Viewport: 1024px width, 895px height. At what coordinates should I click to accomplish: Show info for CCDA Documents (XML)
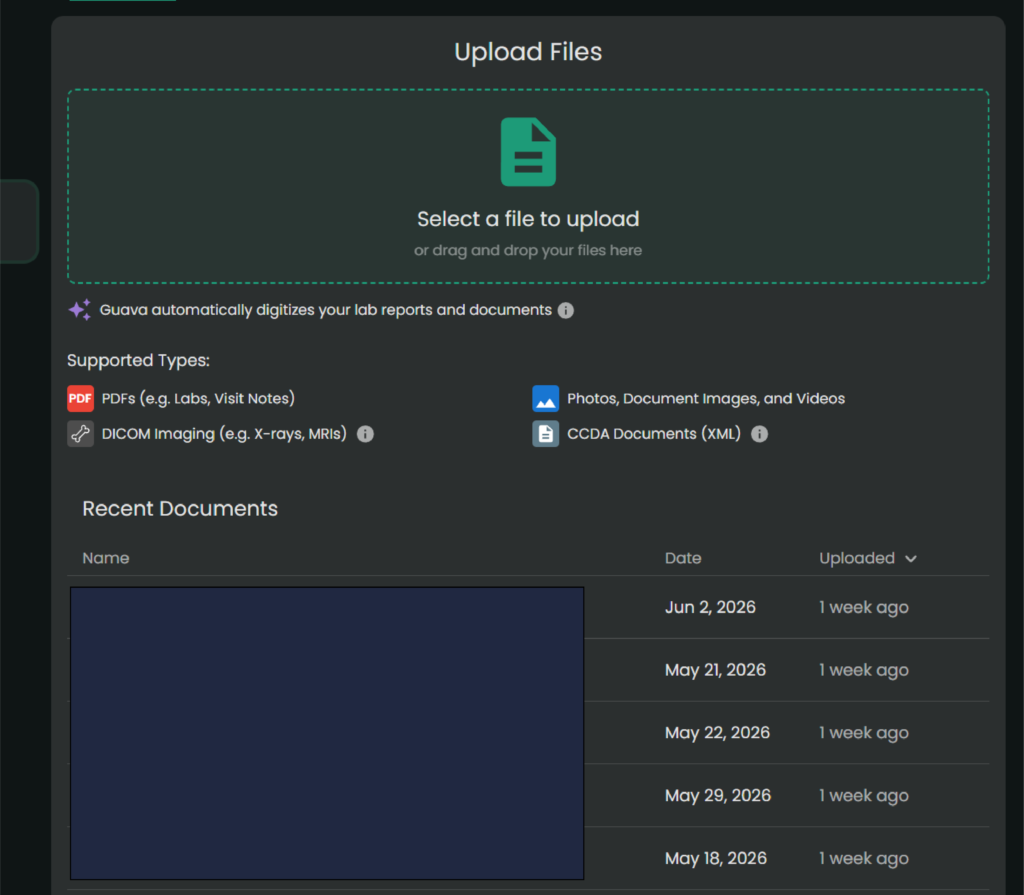[x=759, y=434]
